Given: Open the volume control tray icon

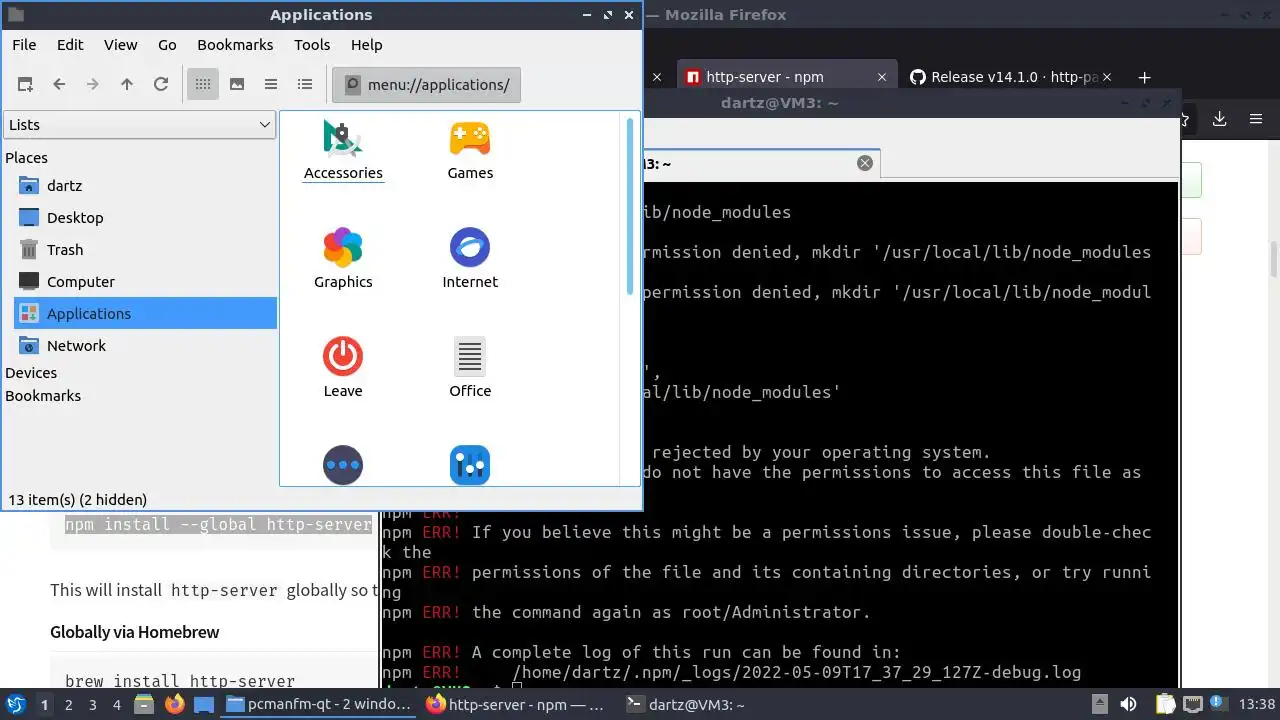Looking at the screenshot, I should point(1128,704).
